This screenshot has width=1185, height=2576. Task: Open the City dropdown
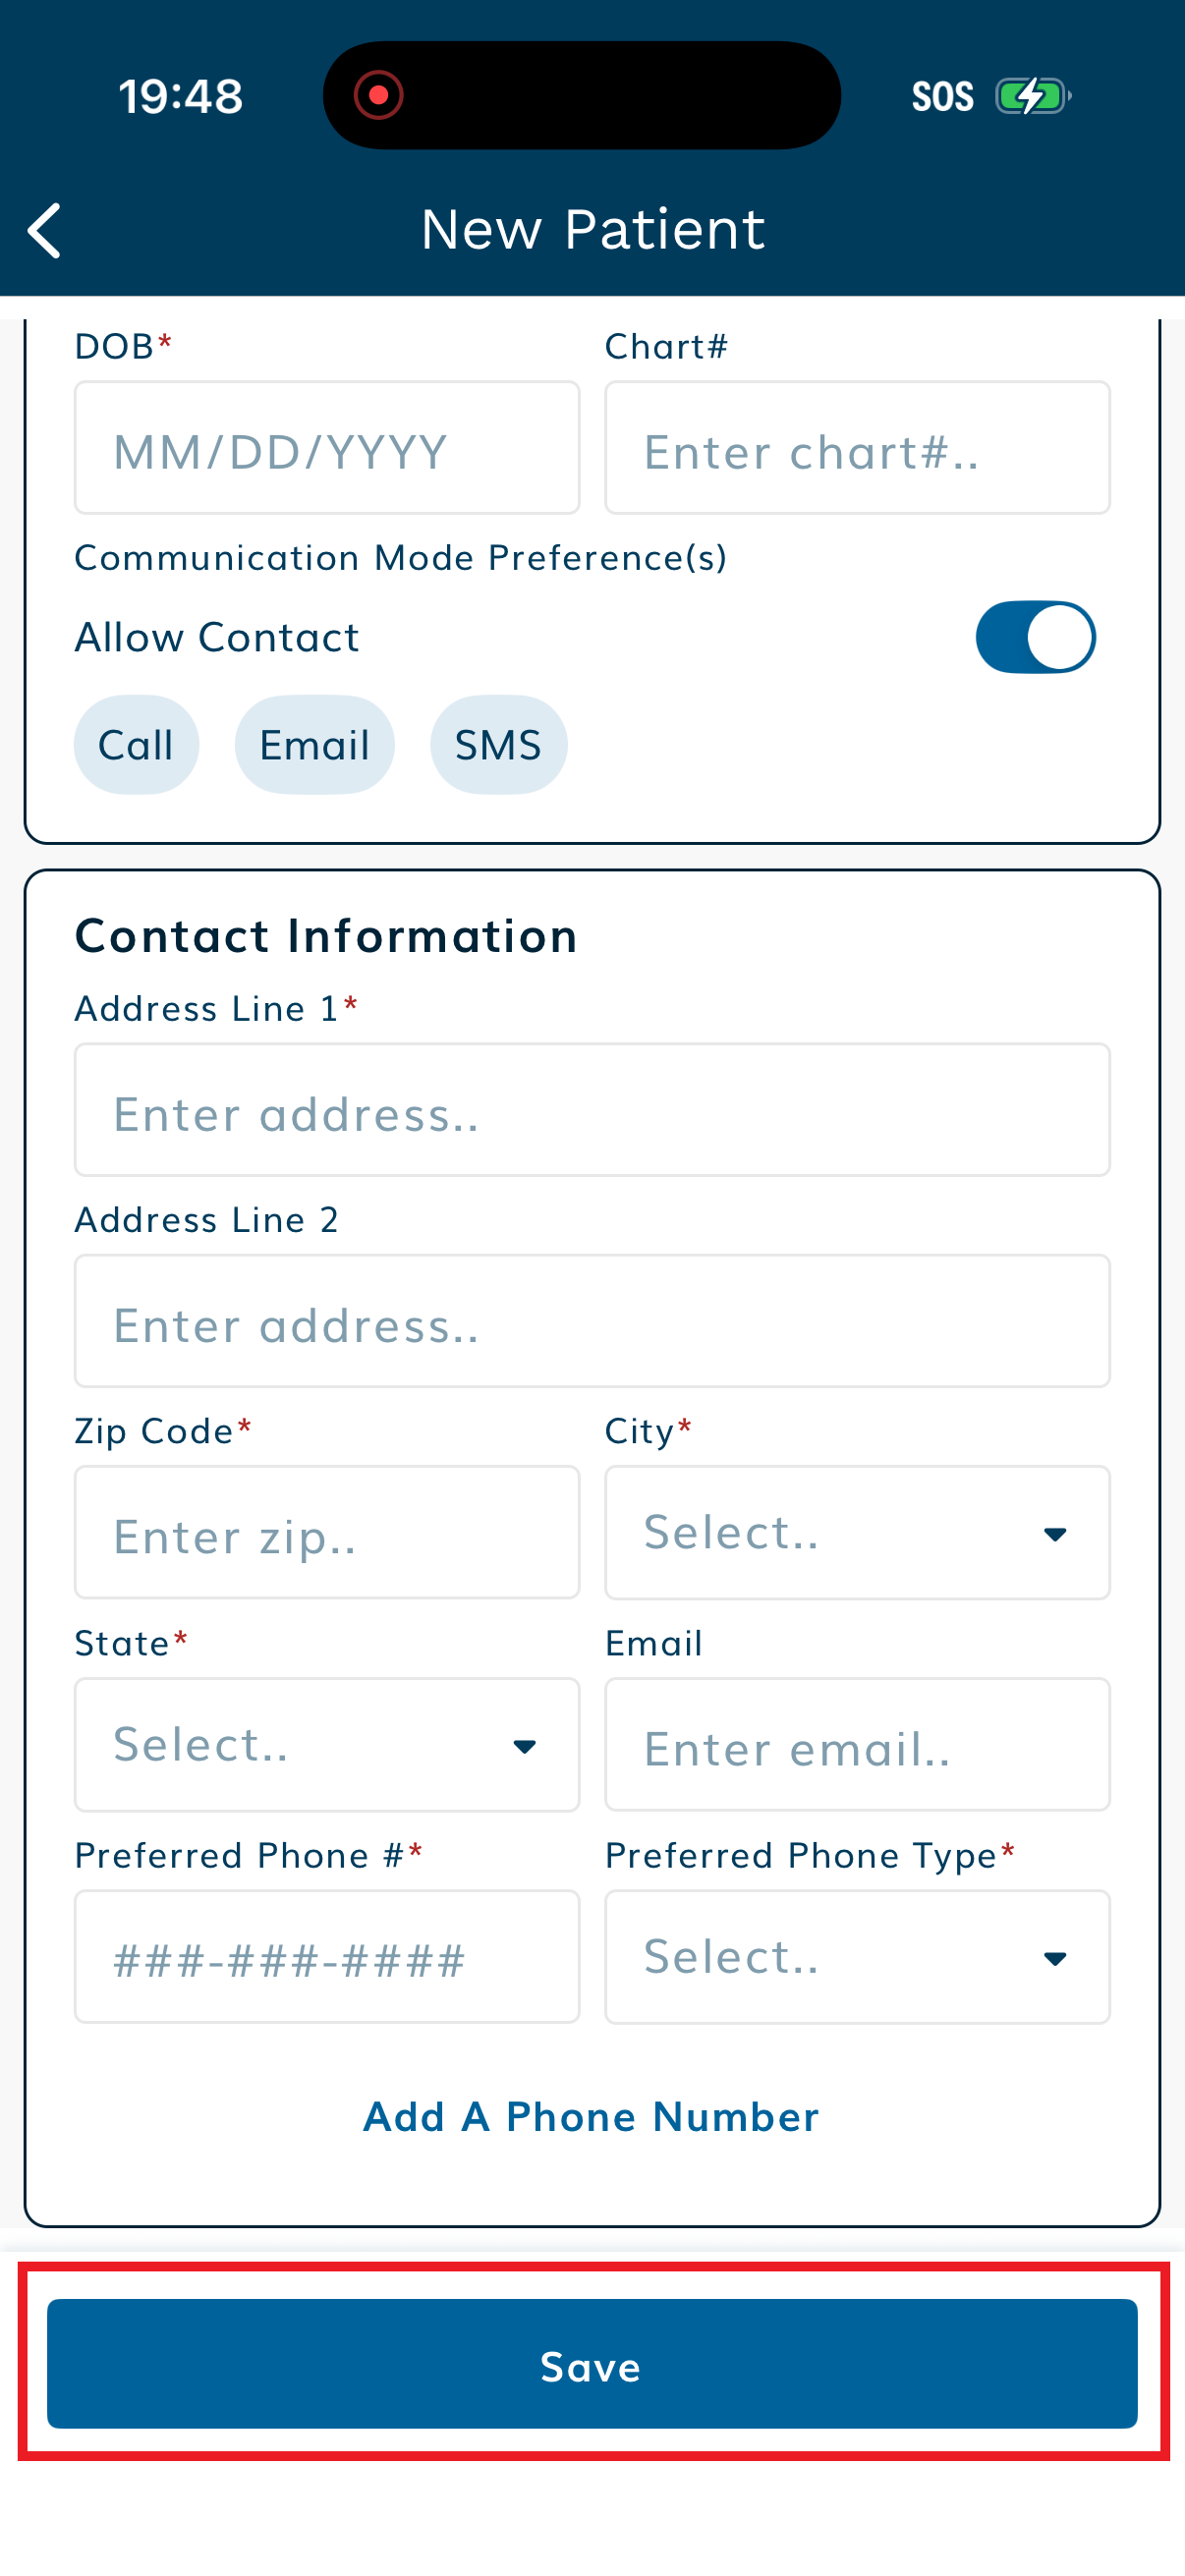tap(856, 1532)
